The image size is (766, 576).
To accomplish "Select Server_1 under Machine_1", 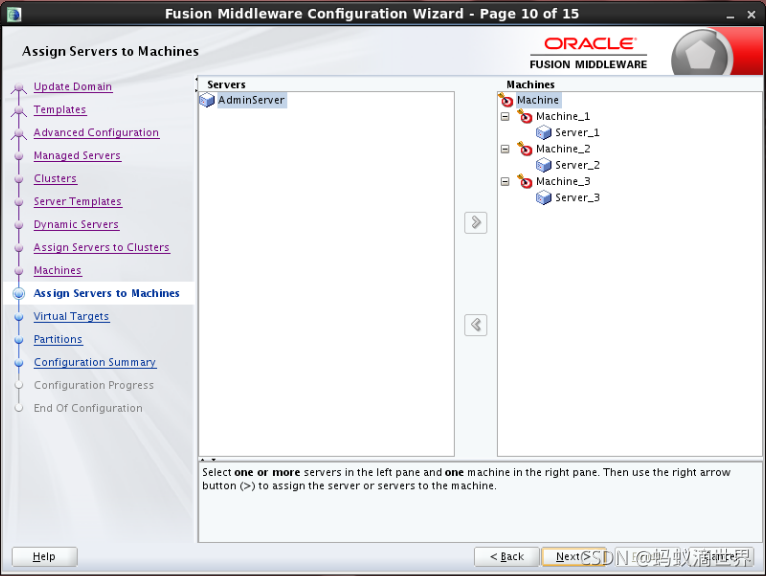I will 577,132.
